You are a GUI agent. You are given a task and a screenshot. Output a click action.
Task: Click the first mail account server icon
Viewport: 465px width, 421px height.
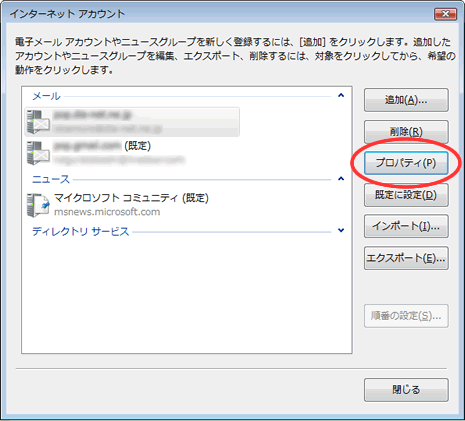pos(38,122)
